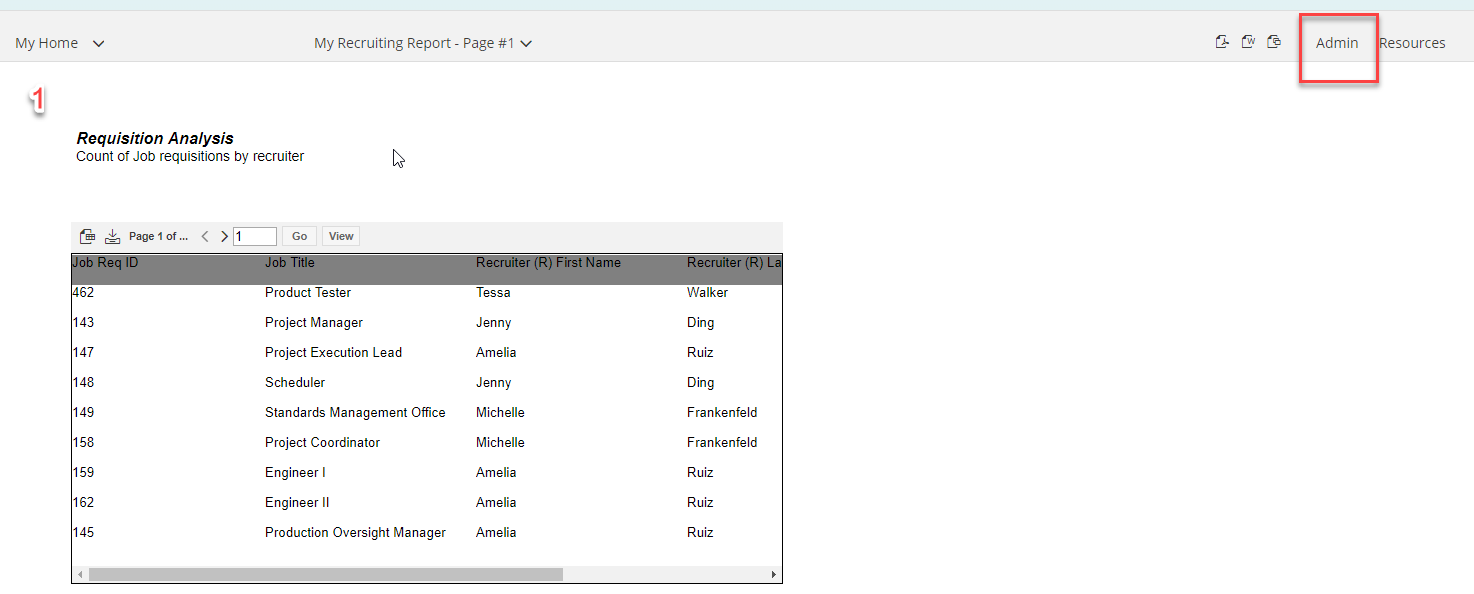This screenshot has height=594, width=1474.
Task: Open the Resources menu
Action: click(x=1412, y=43)
